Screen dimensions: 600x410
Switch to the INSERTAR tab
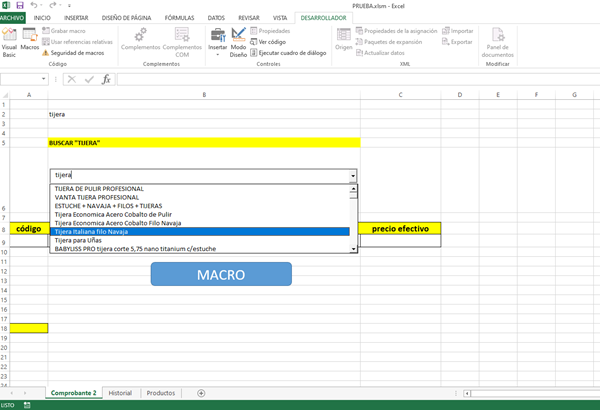[76, 18]
